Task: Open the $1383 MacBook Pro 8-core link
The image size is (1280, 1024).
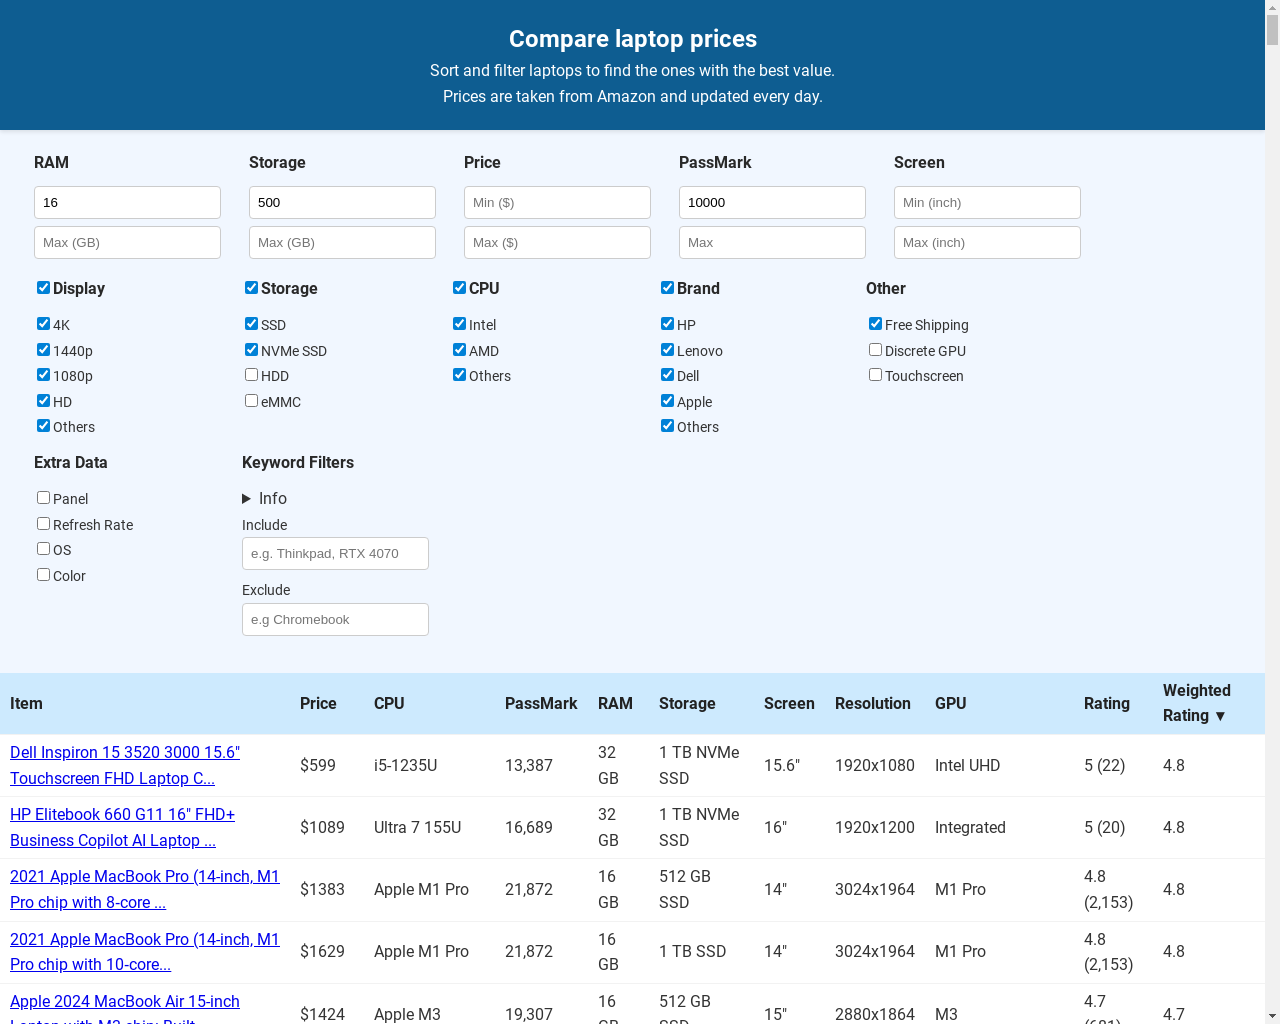Action: 145,889
